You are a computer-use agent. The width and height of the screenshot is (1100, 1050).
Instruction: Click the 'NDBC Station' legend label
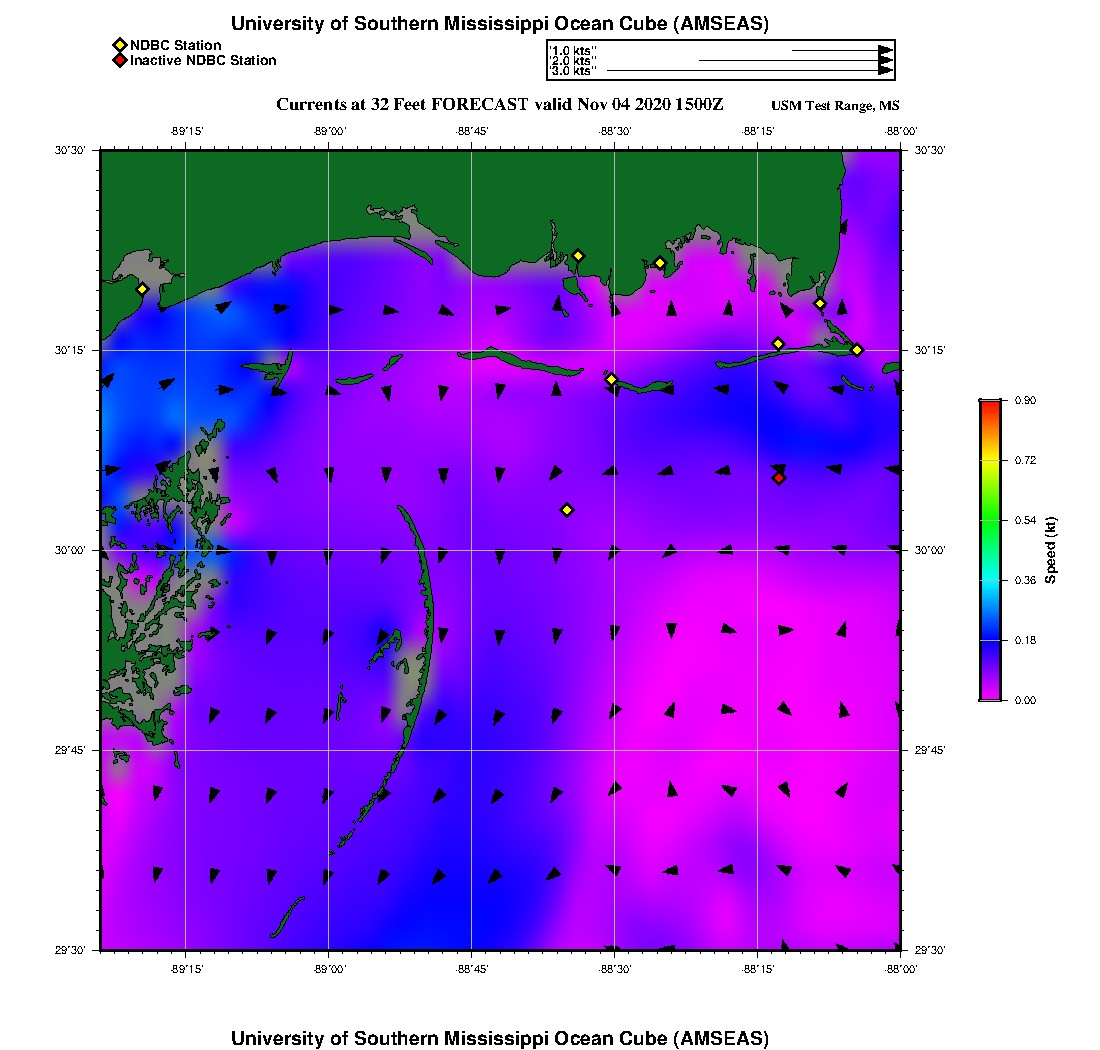click(176, 45)
